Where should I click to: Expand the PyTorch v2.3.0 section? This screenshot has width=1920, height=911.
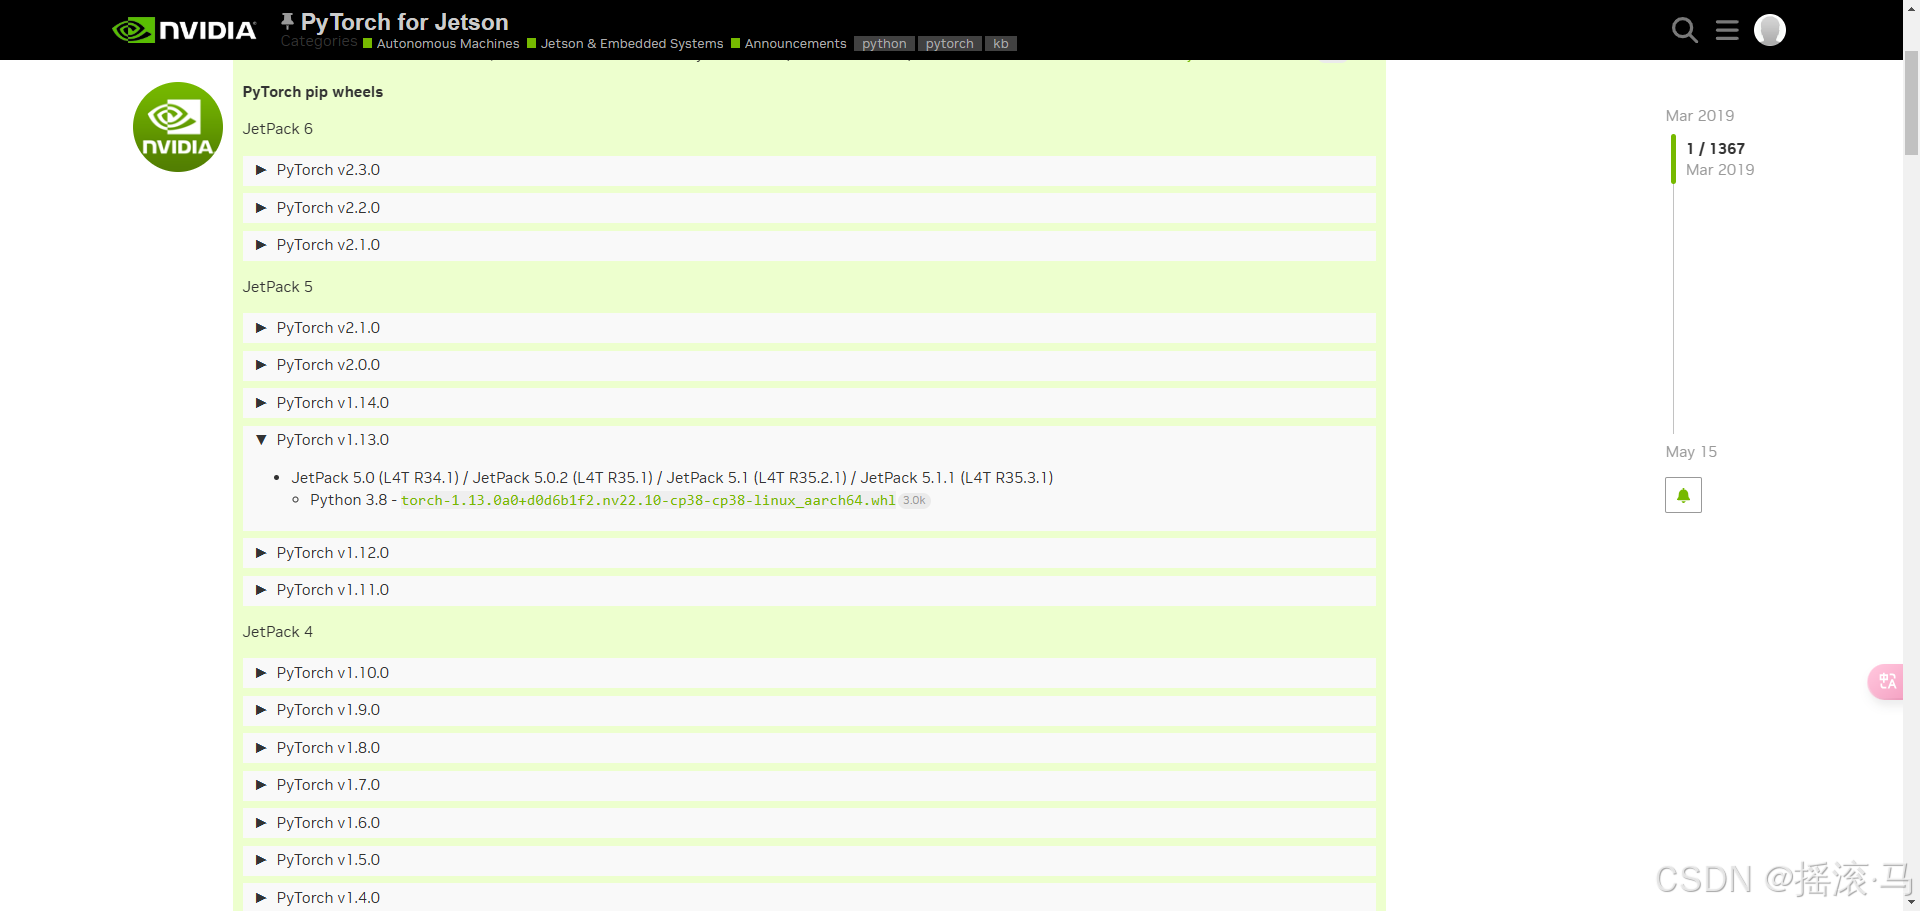click(327, 170)
